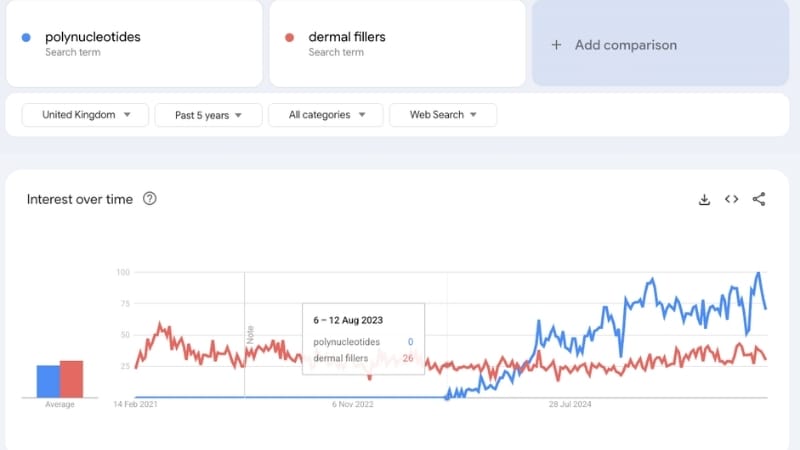
Task: Add a comparison search term
Action: [x=661, y=43]
